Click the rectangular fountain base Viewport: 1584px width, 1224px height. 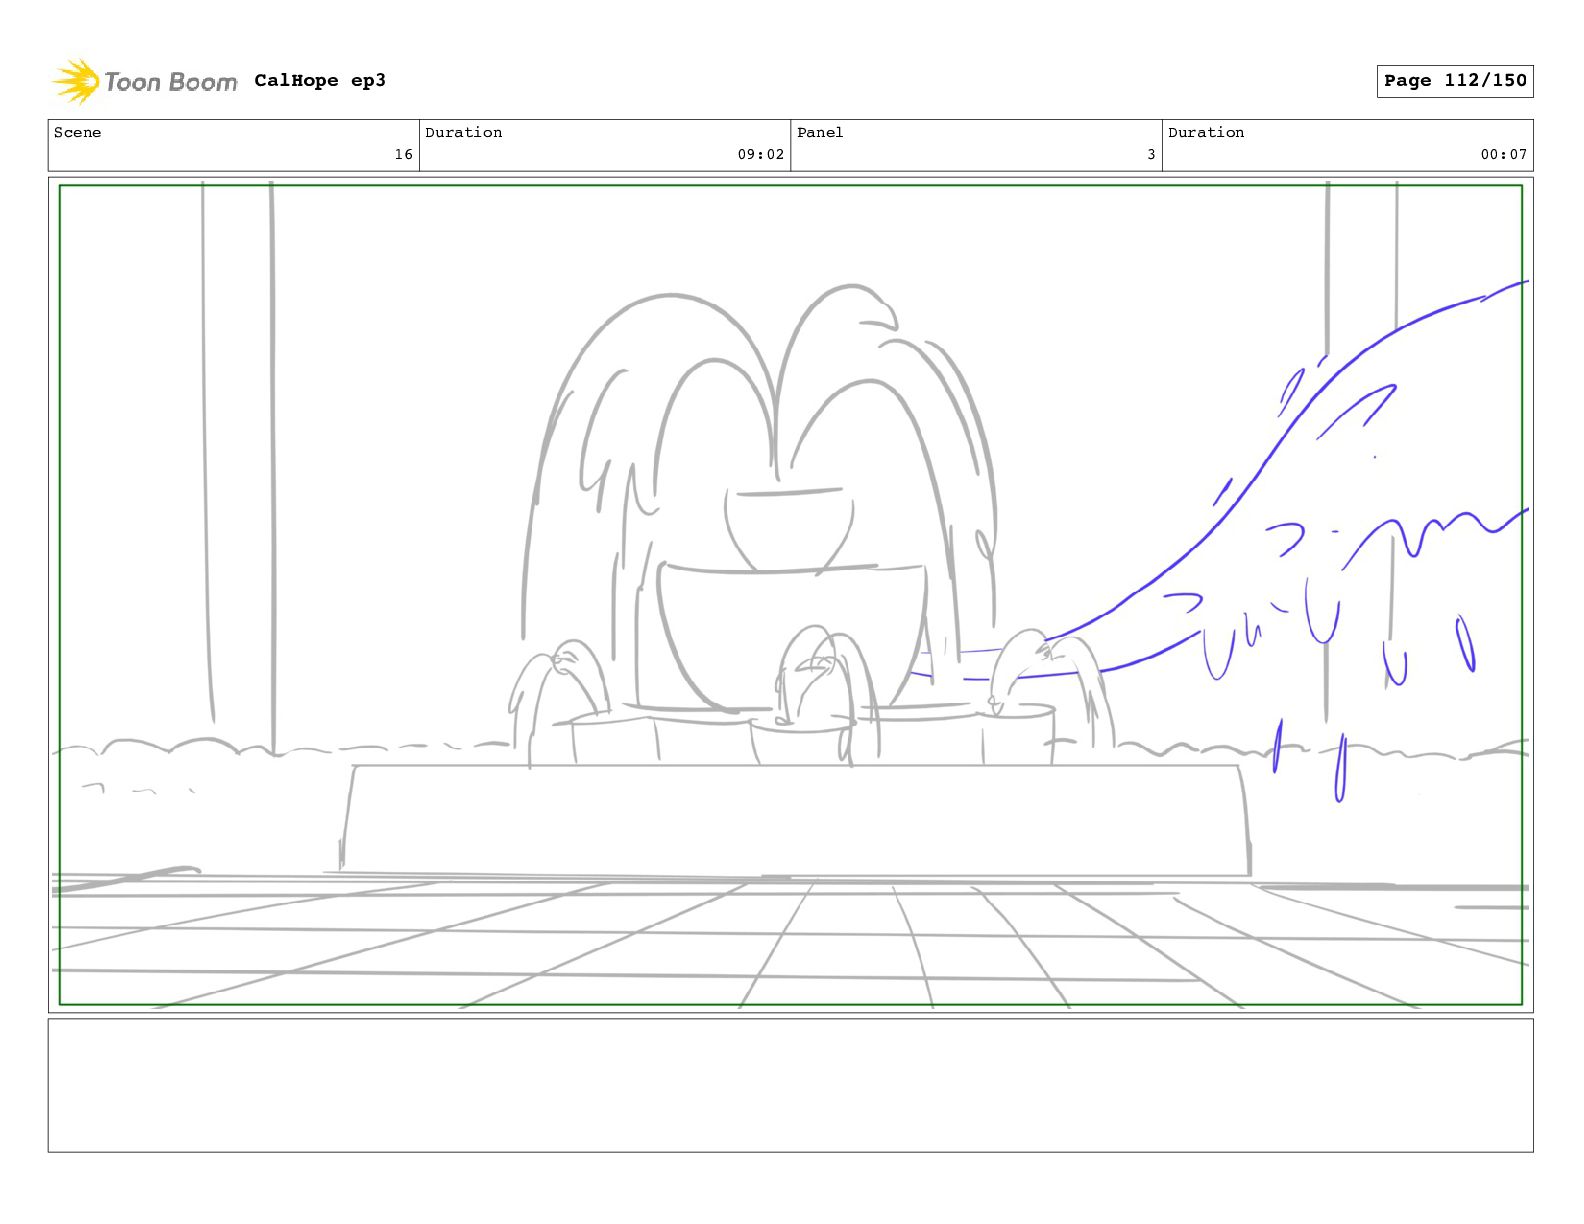coord(795,820)
